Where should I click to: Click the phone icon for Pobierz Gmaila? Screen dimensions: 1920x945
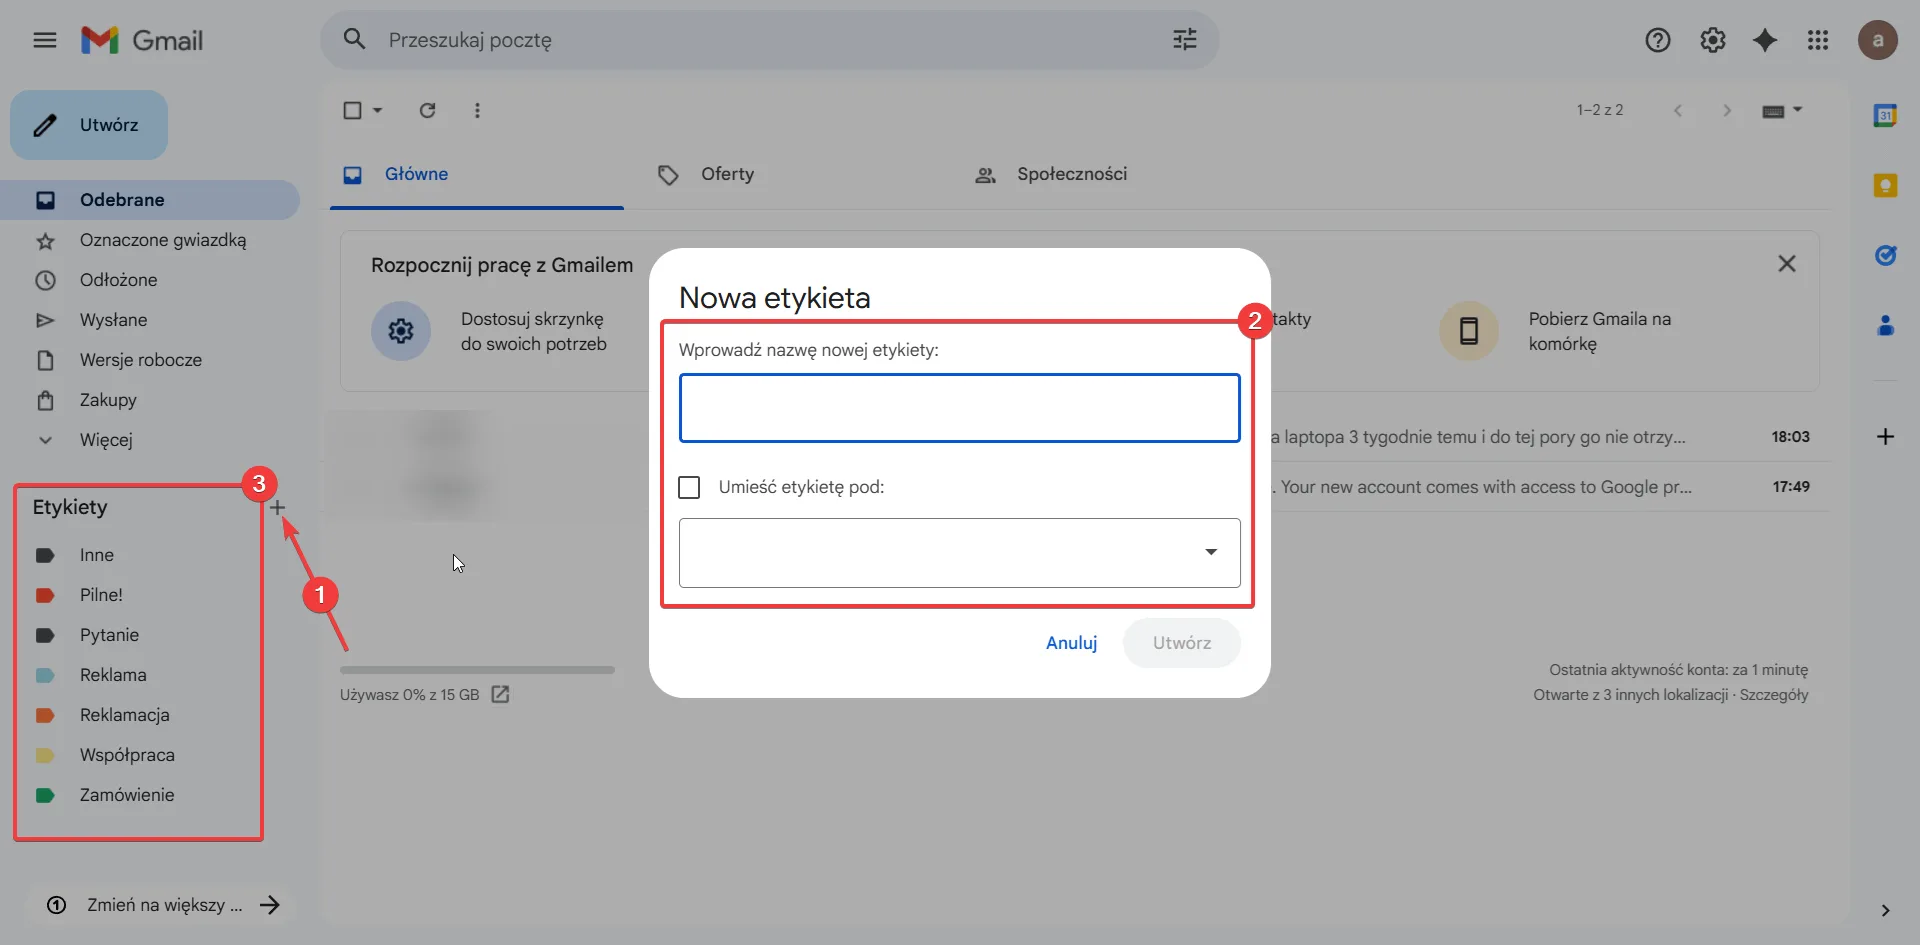(1469, 331)
